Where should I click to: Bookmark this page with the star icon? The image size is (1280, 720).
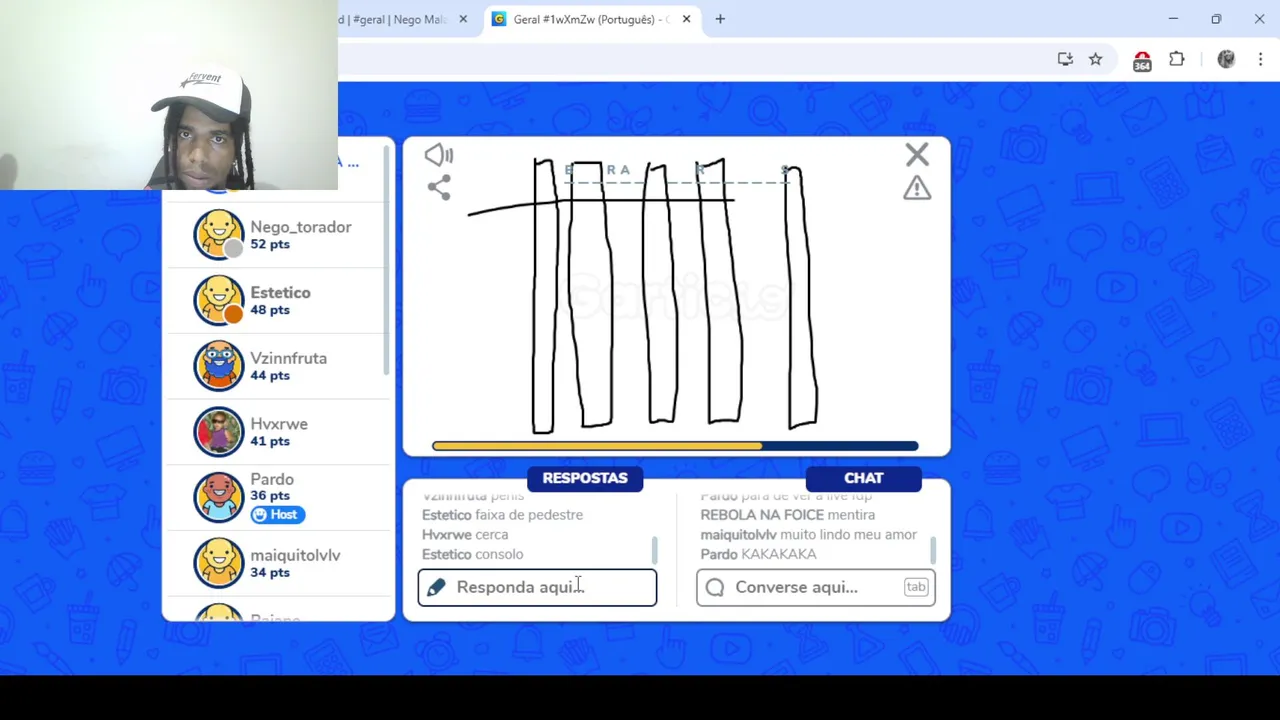pos(1096,59)
